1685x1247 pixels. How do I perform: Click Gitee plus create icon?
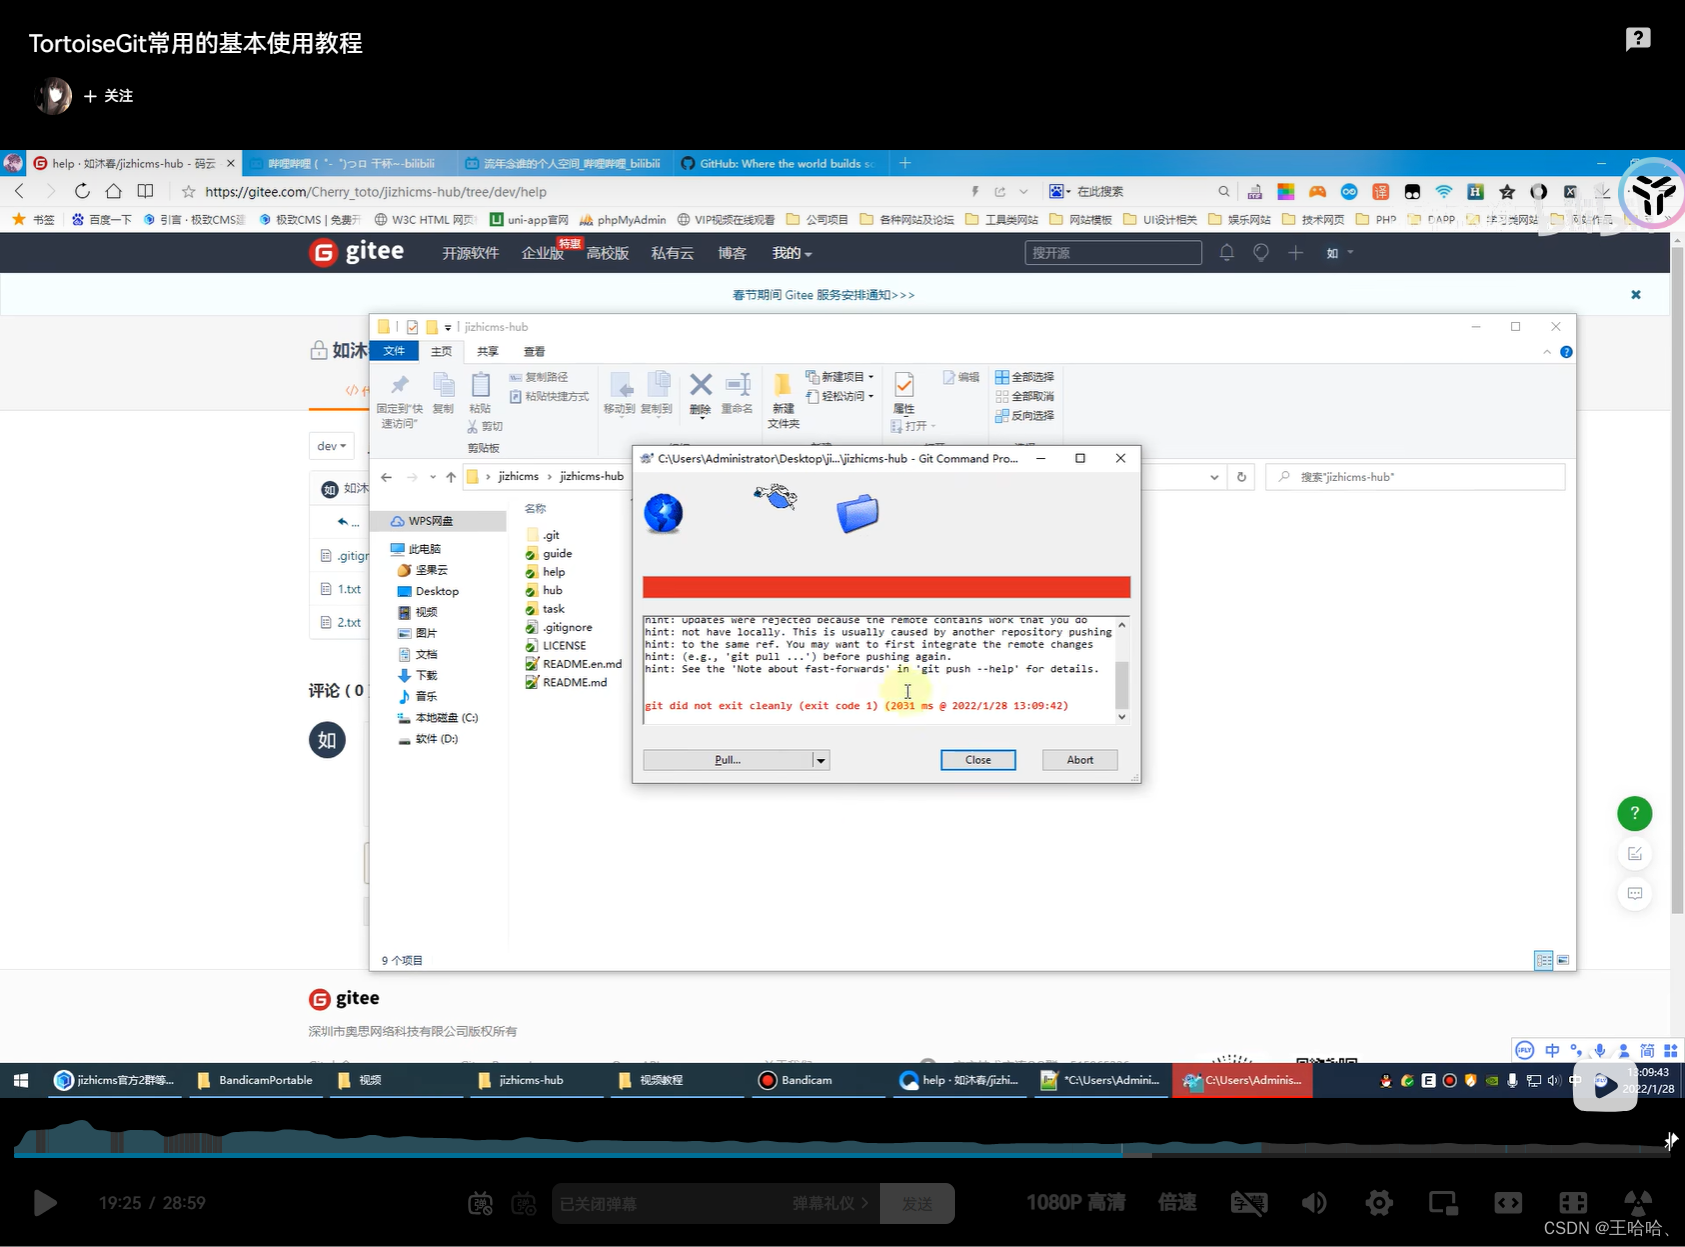coord(1295,253)
